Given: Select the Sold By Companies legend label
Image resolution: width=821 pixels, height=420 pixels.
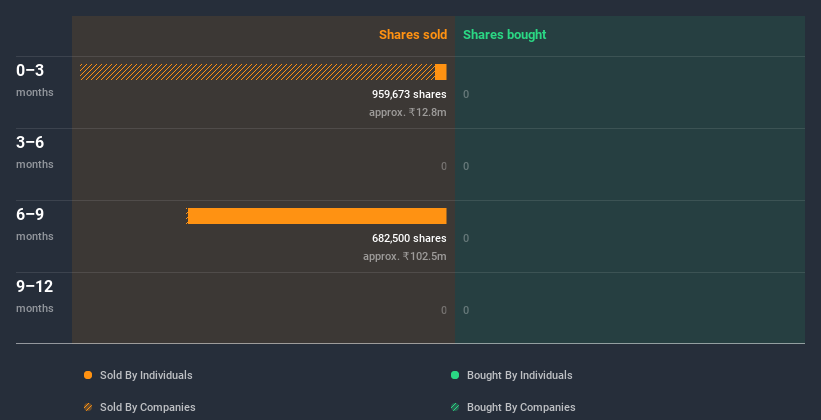Looking at the screenshot, I should [148, 407].
